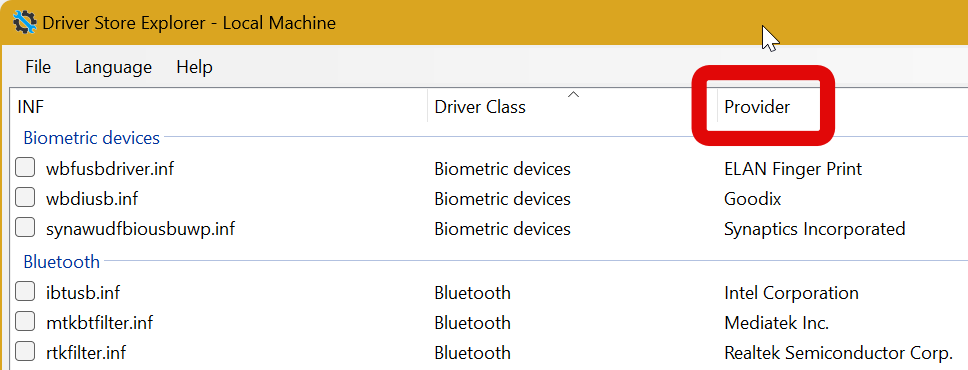The height and width of the screenshot is (370, 968).
Task: Enable the synawudfbiousbuwp.inf checkbox
Action: point(25,228)
